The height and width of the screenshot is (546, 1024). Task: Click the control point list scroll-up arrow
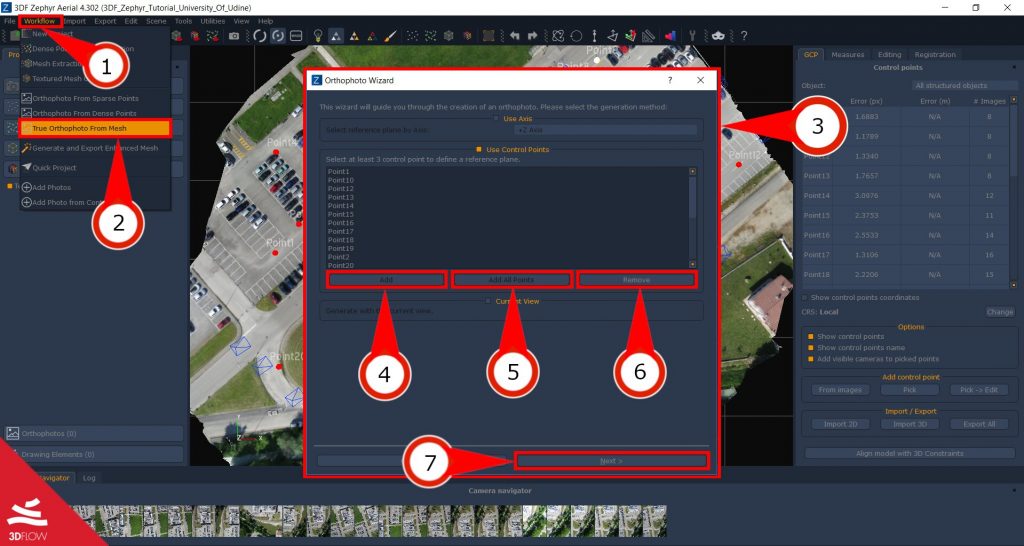tap(692, 171)
